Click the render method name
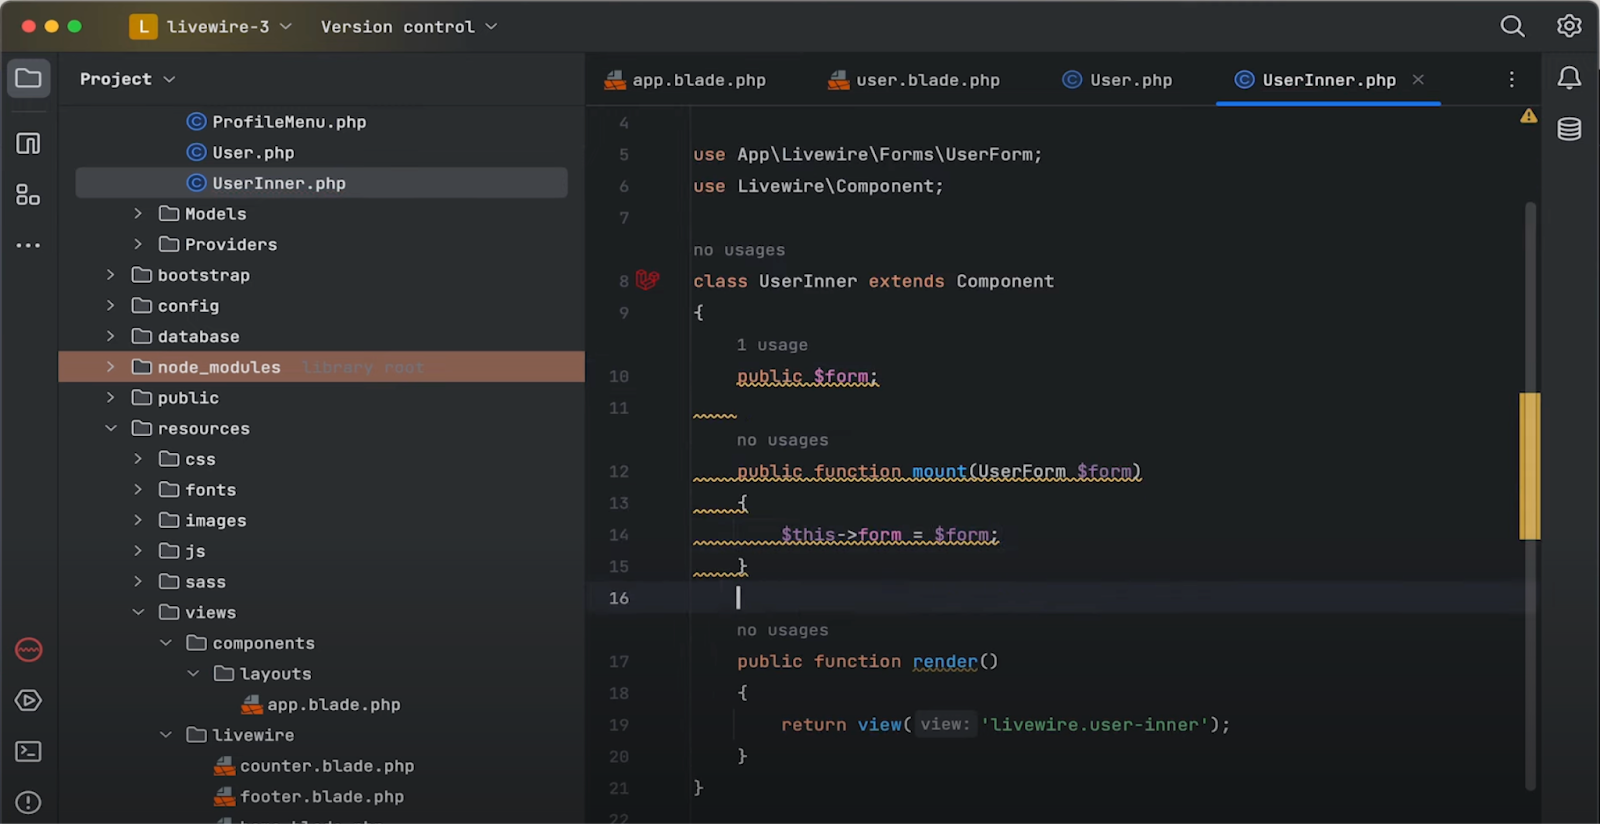The width and height of the screenshot is (1600, 824). click(945, 662)
